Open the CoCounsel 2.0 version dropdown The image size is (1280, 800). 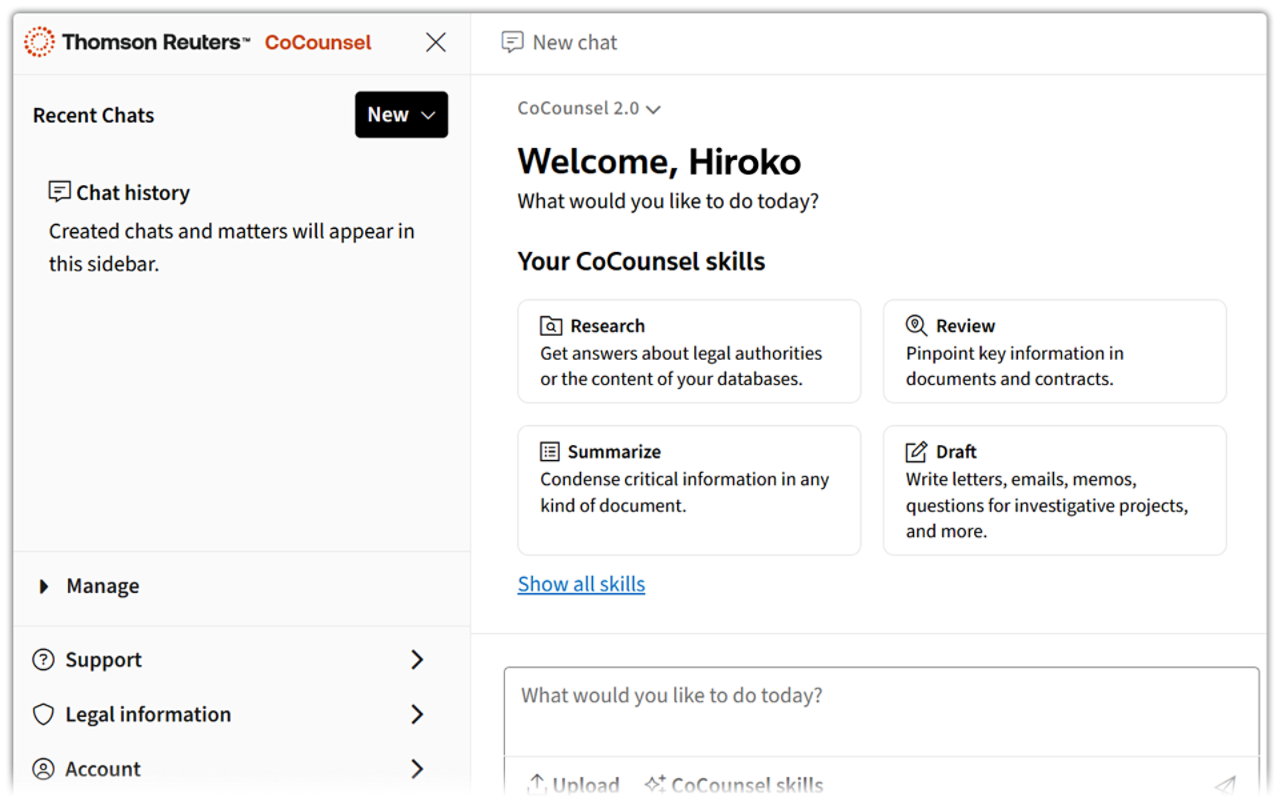(589, 109)
